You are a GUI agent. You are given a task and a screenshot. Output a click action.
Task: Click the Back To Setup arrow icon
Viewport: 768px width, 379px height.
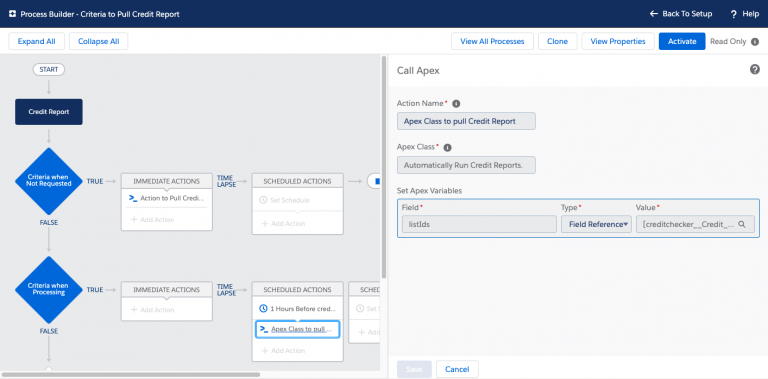653,14
